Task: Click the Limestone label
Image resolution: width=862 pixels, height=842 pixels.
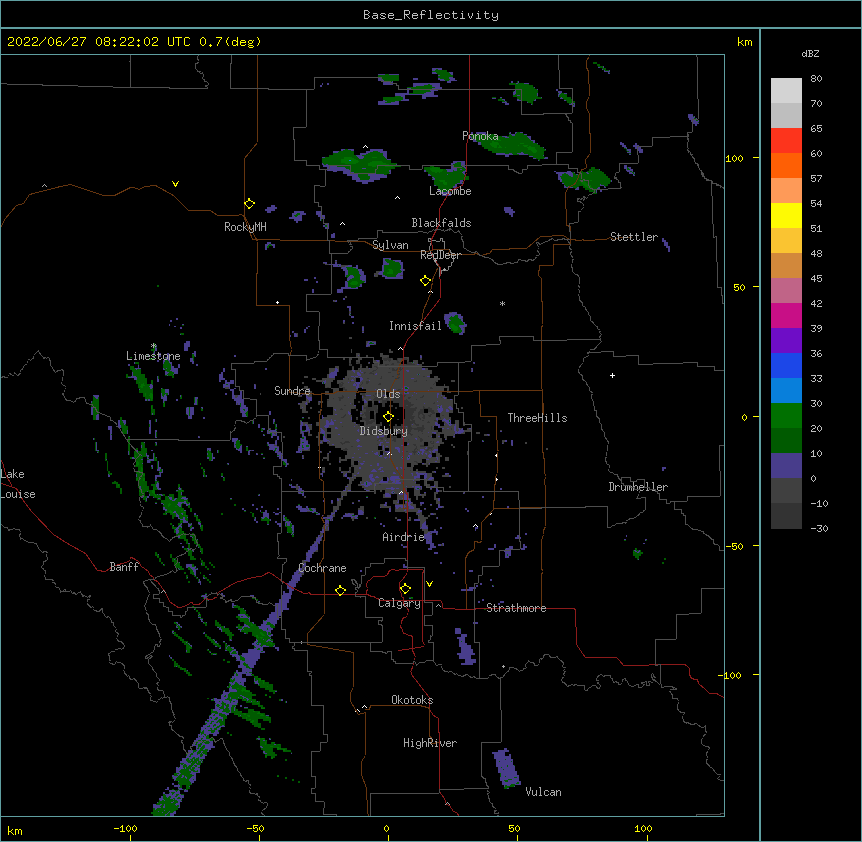Action: click(153, 356)
